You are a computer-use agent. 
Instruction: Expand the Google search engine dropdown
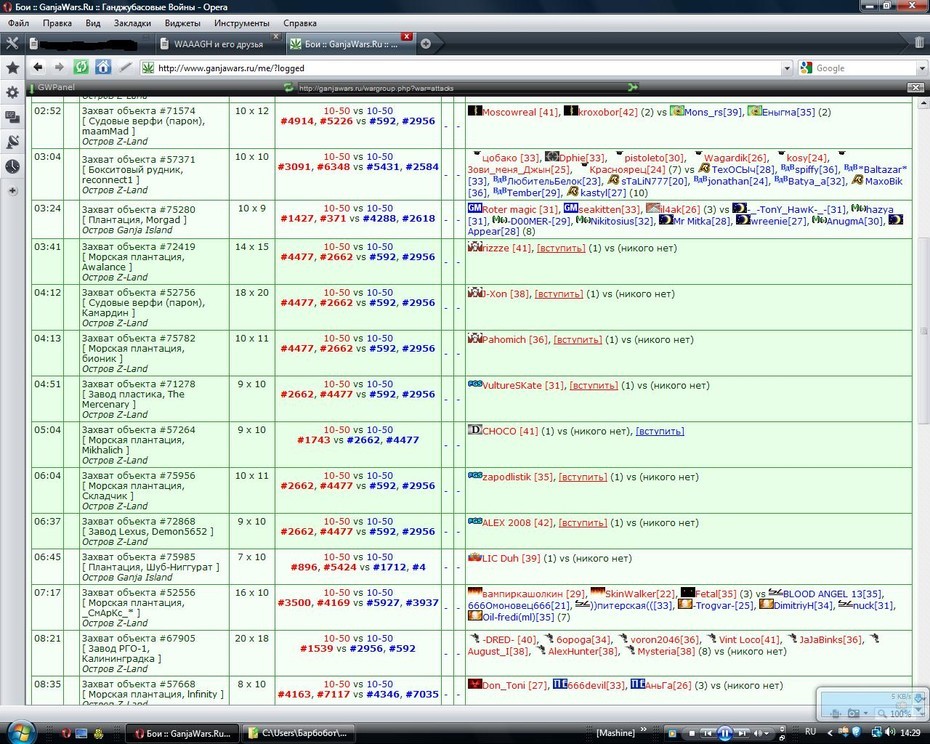pyautogui.click(x=922, y=68)
